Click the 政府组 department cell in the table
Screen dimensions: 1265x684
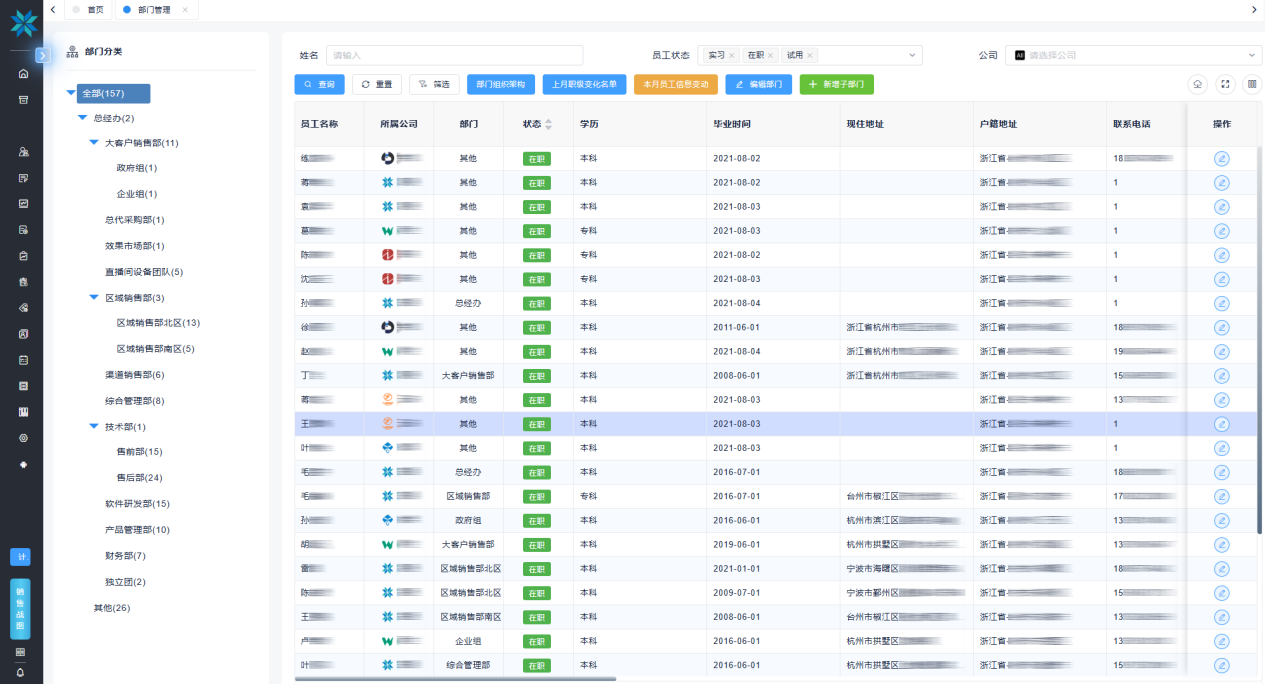tap(468, 521)
